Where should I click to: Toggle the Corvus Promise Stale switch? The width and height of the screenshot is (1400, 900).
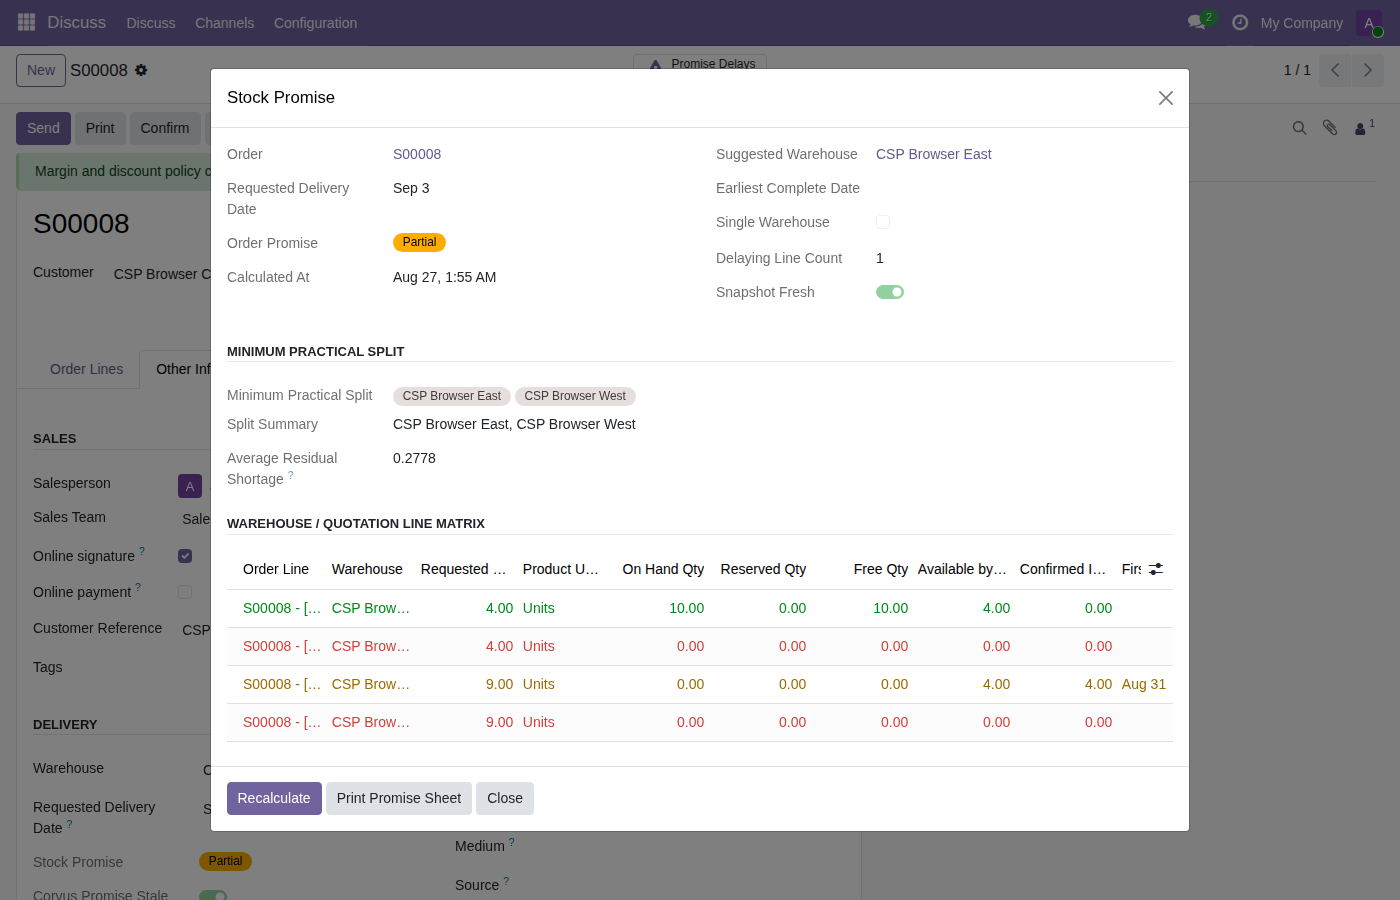pos(213,895)
